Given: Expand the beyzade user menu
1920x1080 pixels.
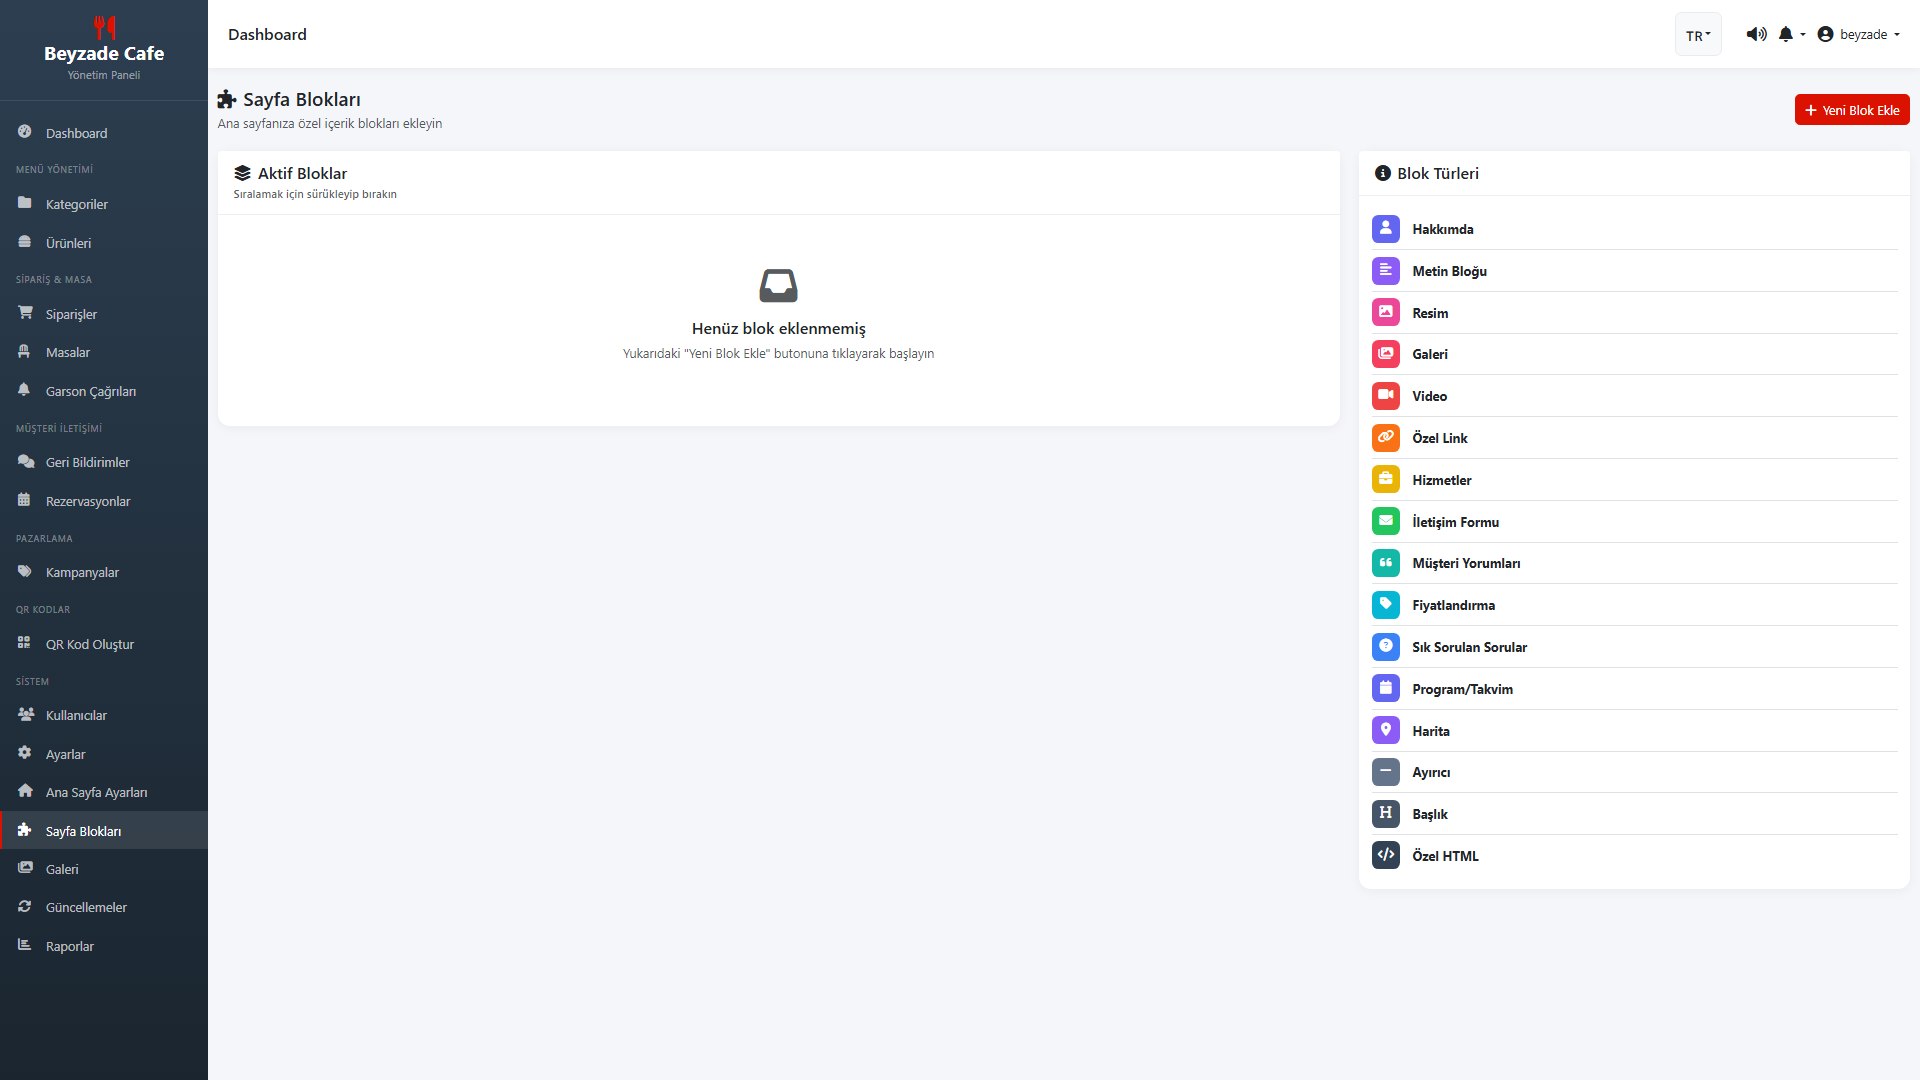Looking at the screenshot, I should (1858, 34).
